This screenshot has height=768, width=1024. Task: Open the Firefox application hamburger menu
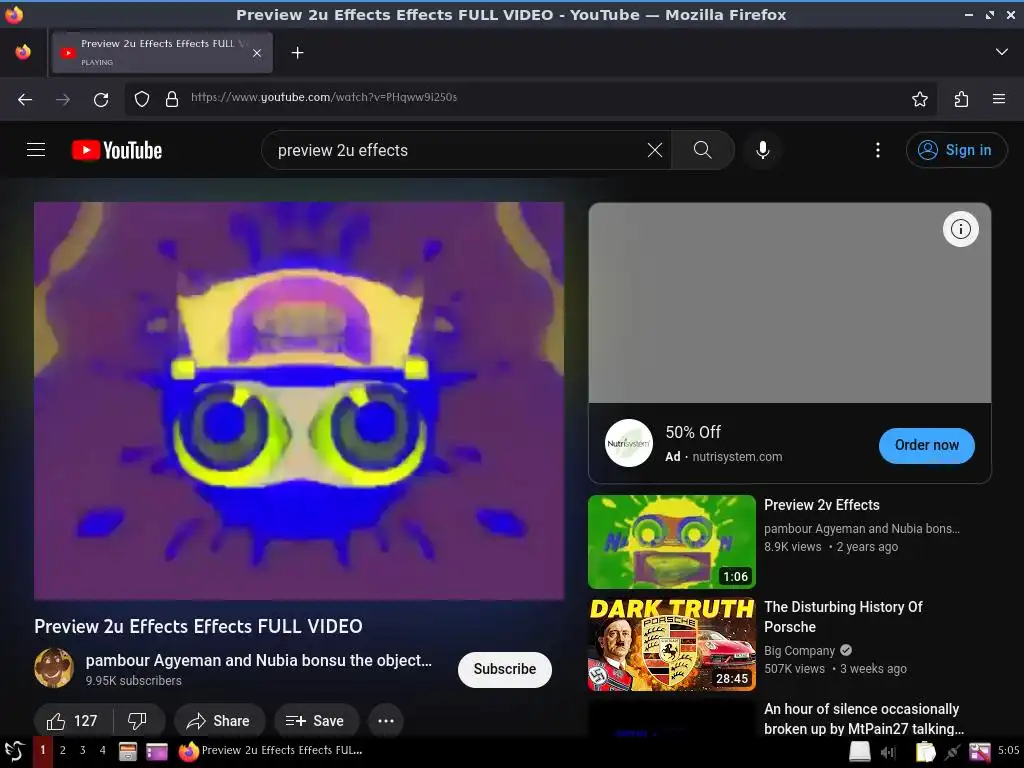coord(999,99)
